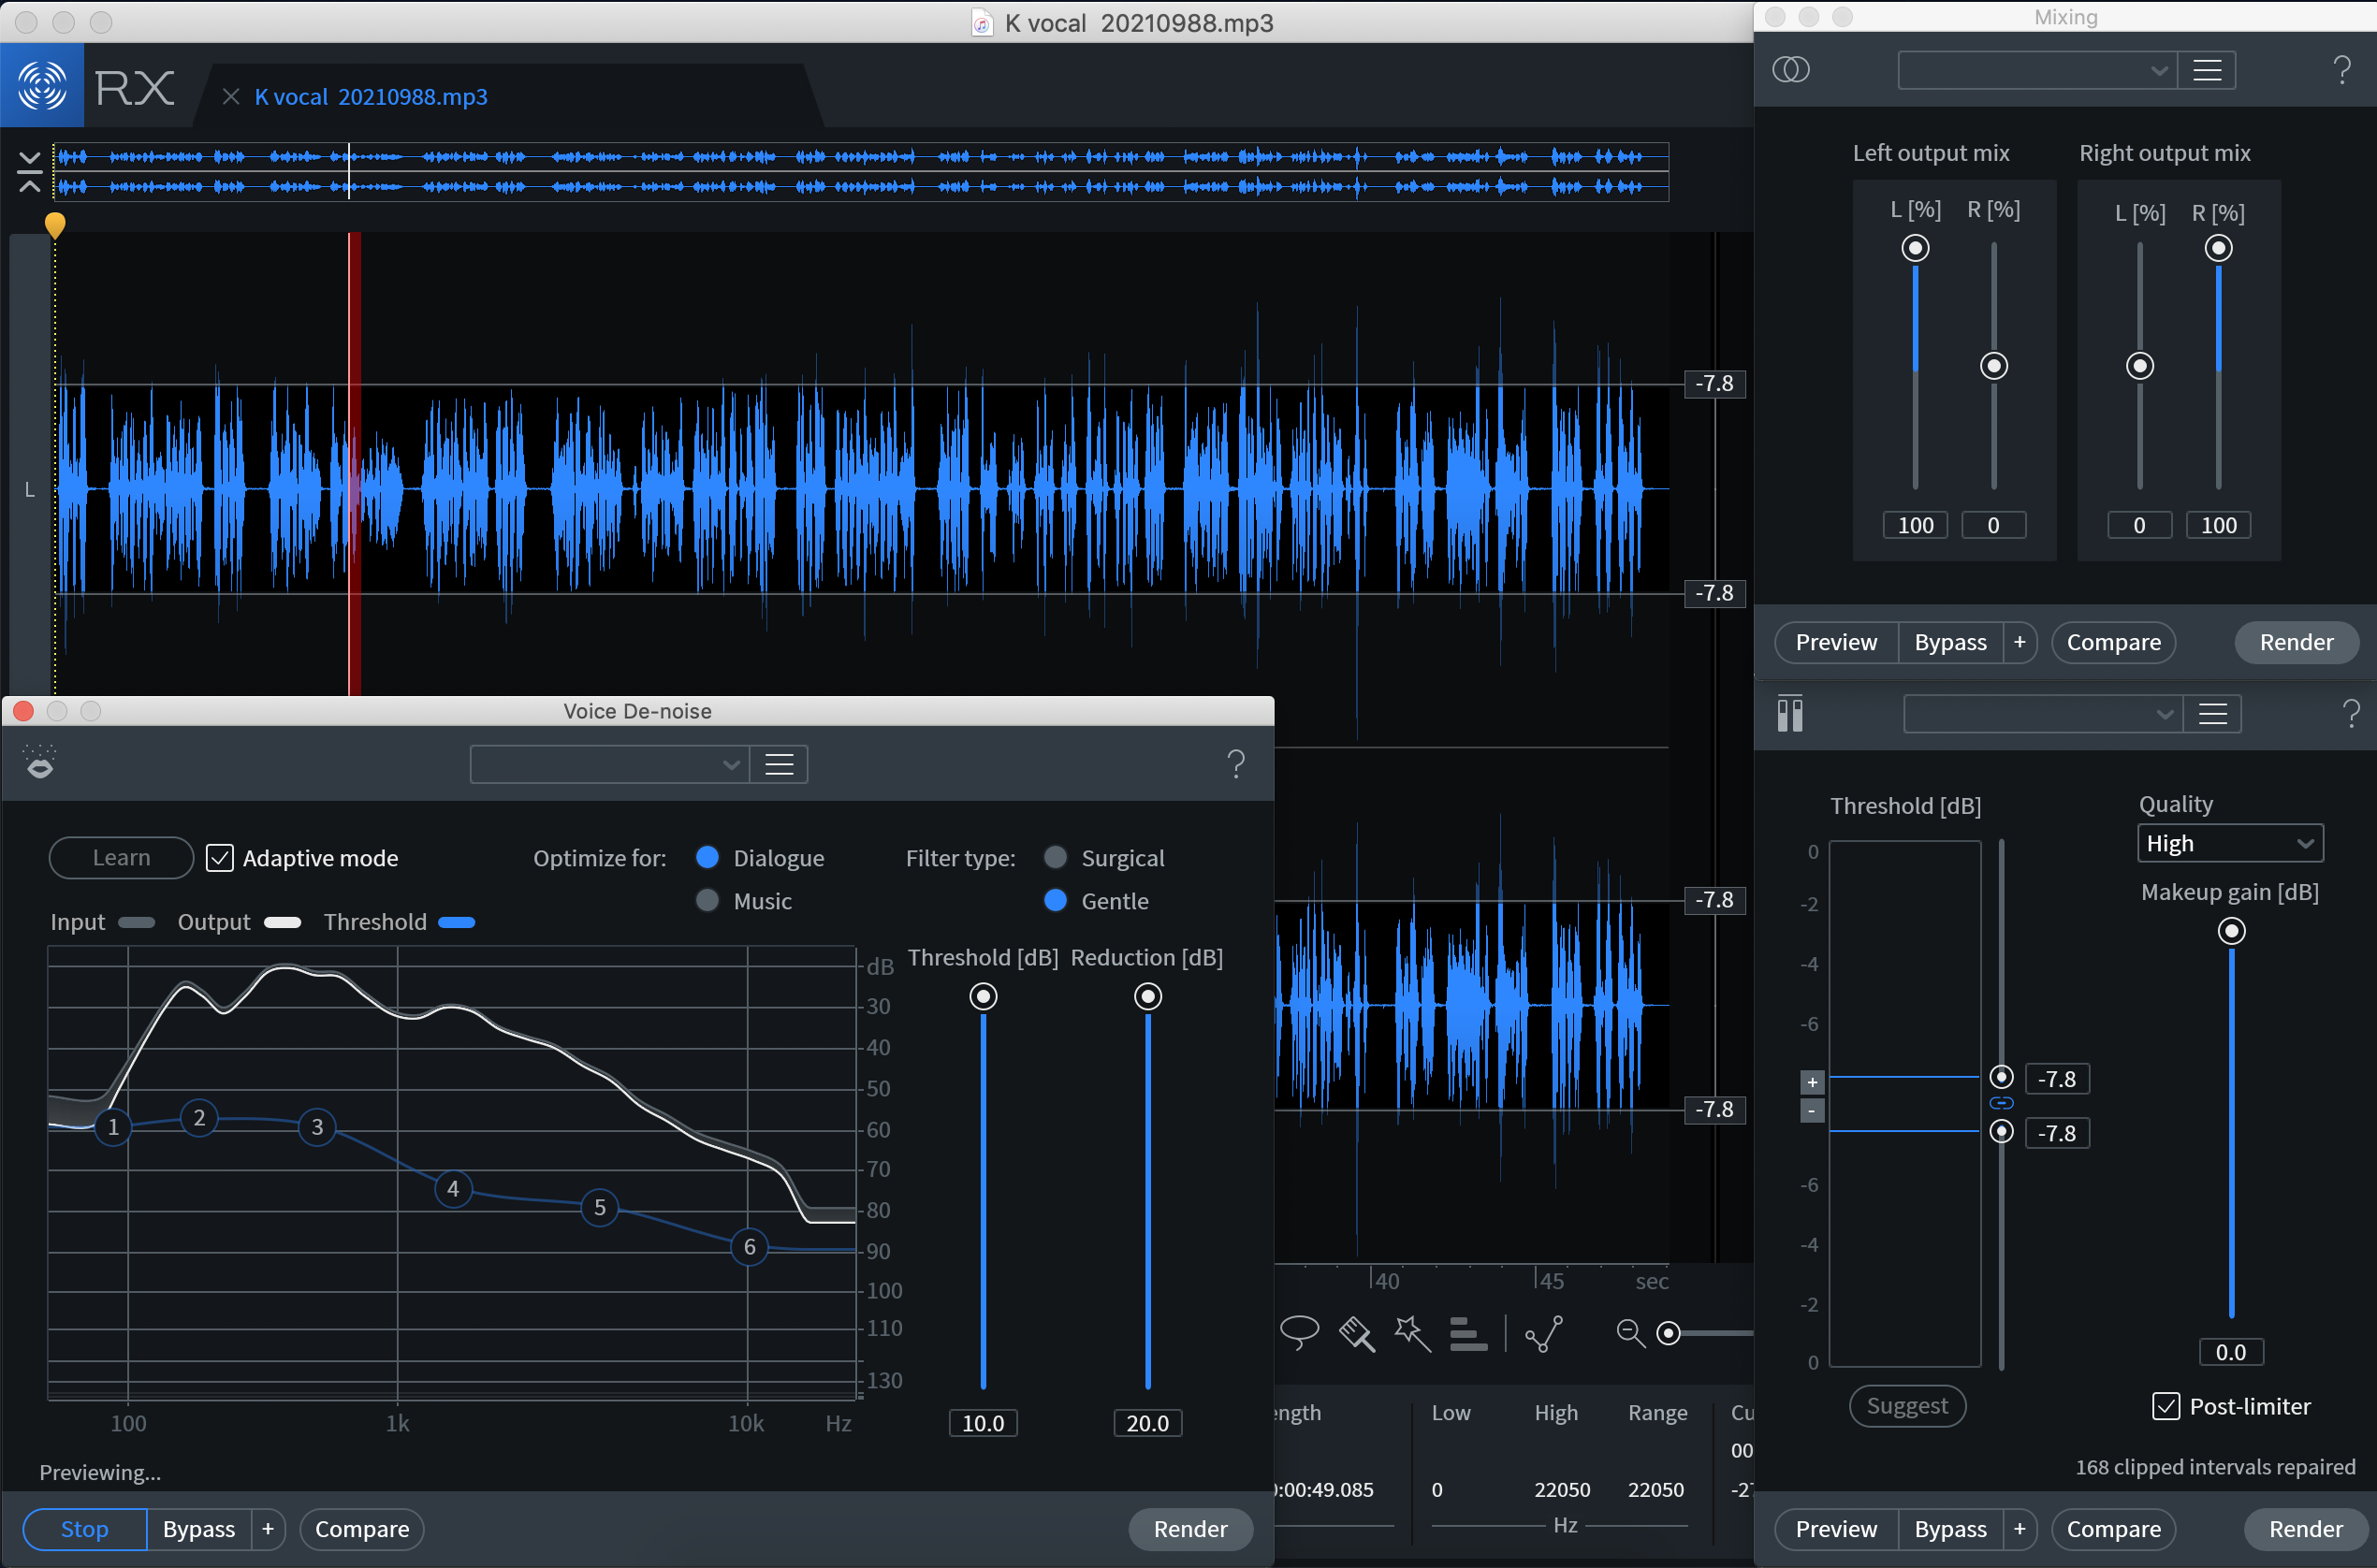Screen dimensions: 2377x1568
Task: Click the Learn button to analyze noise
Action: [x=117, y=858]
